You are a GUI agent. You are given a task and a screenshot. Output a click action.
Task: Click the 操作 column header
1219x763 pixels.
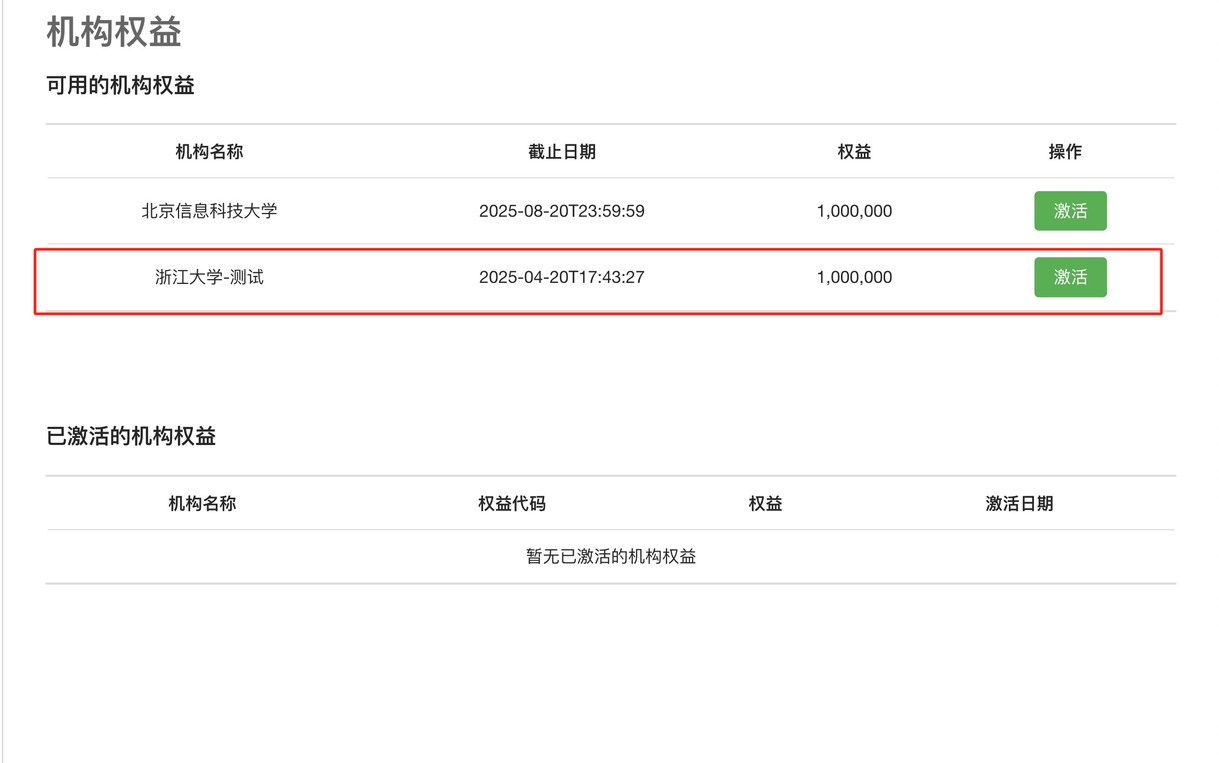click(1065, 152)
